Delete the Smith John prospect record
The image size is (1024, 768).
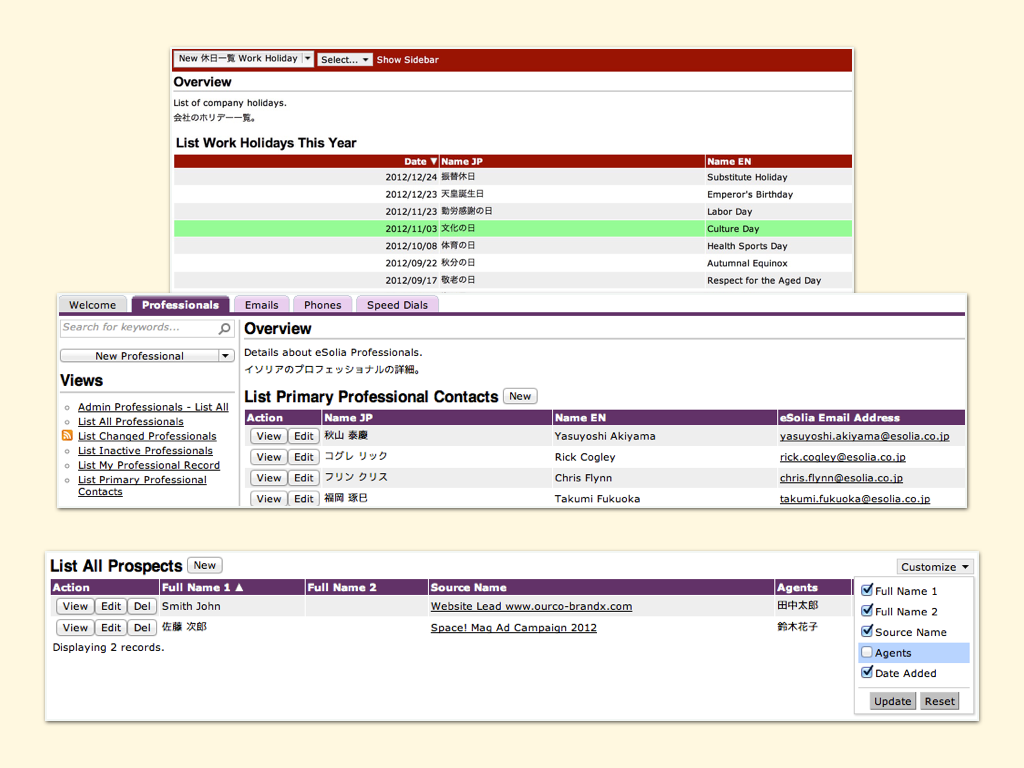(142, 606)
